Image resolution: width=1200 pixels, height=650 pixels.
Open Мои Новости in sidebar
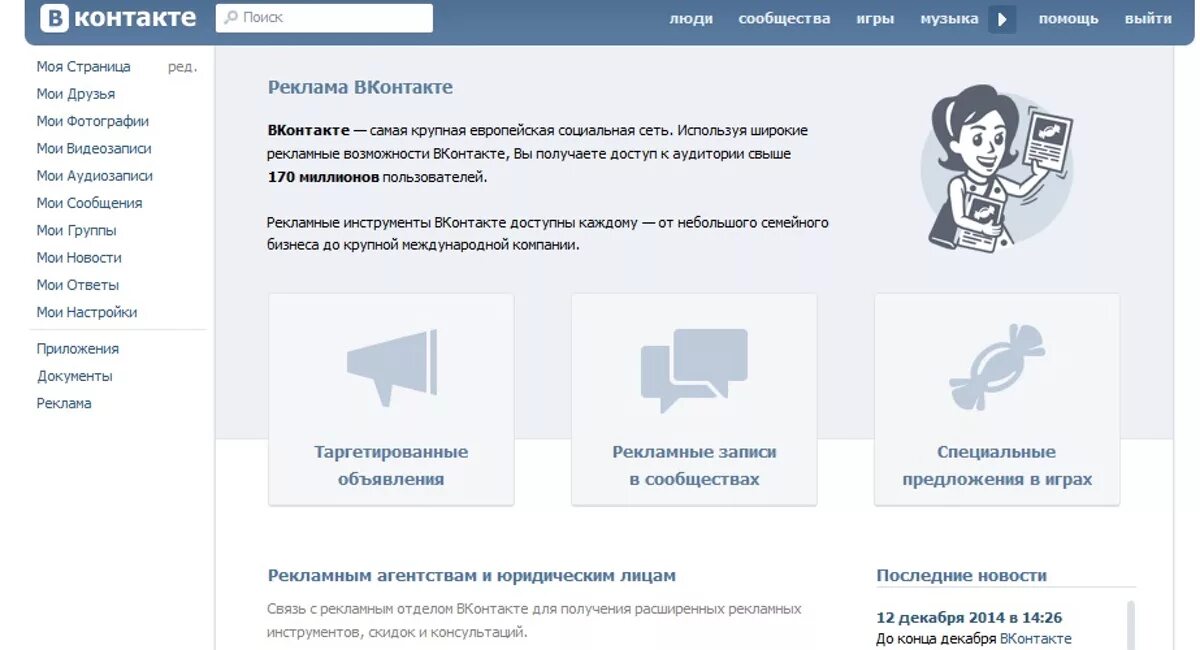click(79, 257)
